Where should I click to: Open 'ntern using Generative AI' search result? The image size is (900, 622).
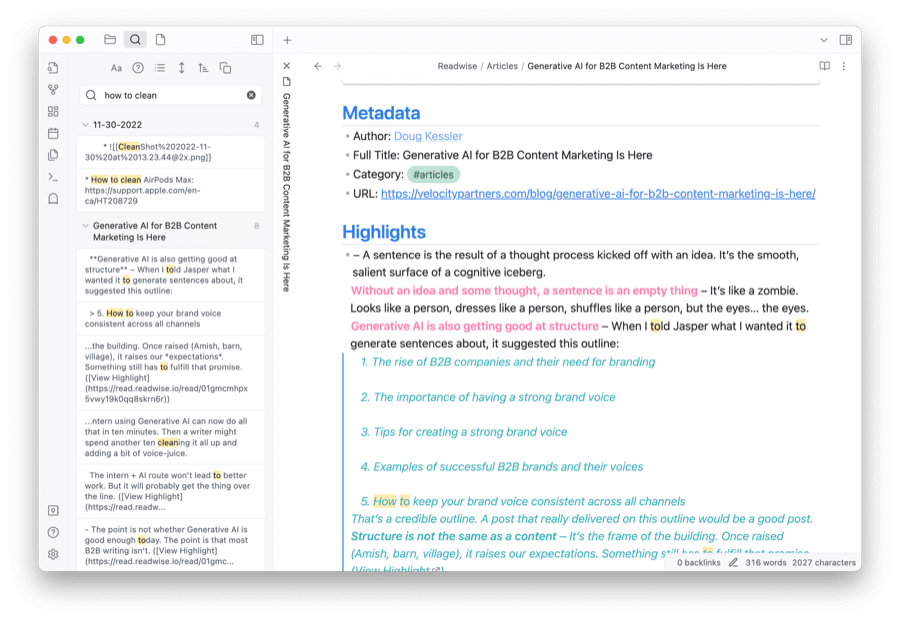pos(170,437)
